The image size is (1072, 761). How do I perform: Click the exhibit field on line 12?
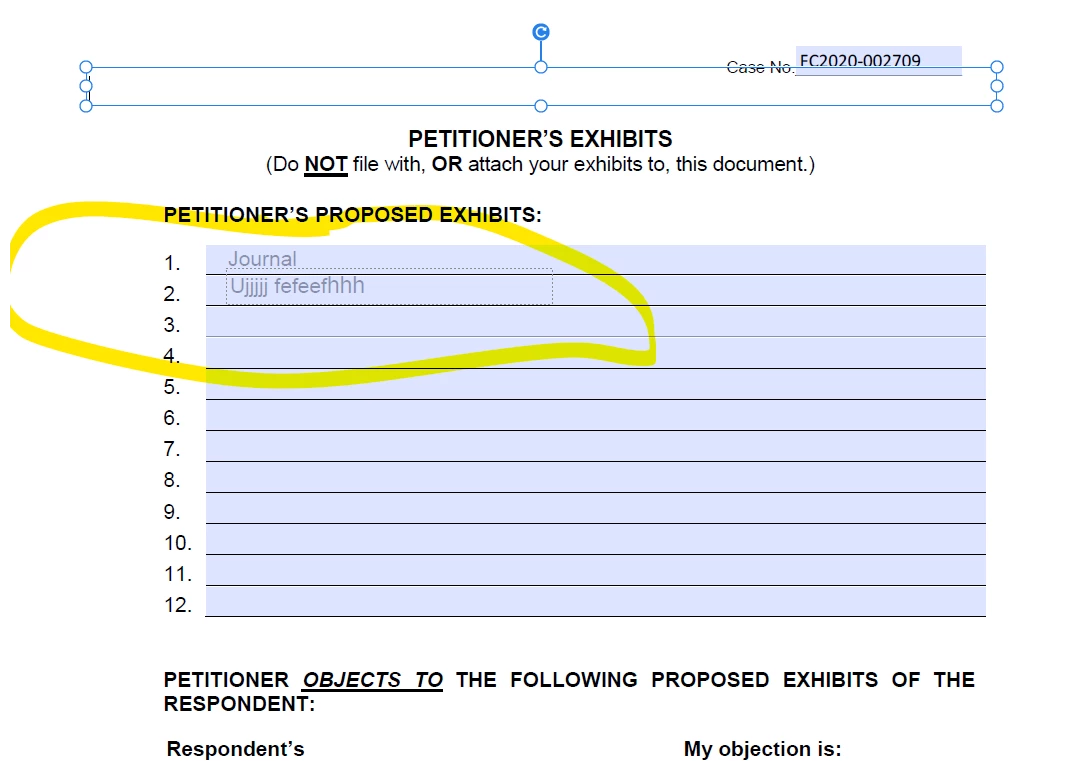point(595,602)
